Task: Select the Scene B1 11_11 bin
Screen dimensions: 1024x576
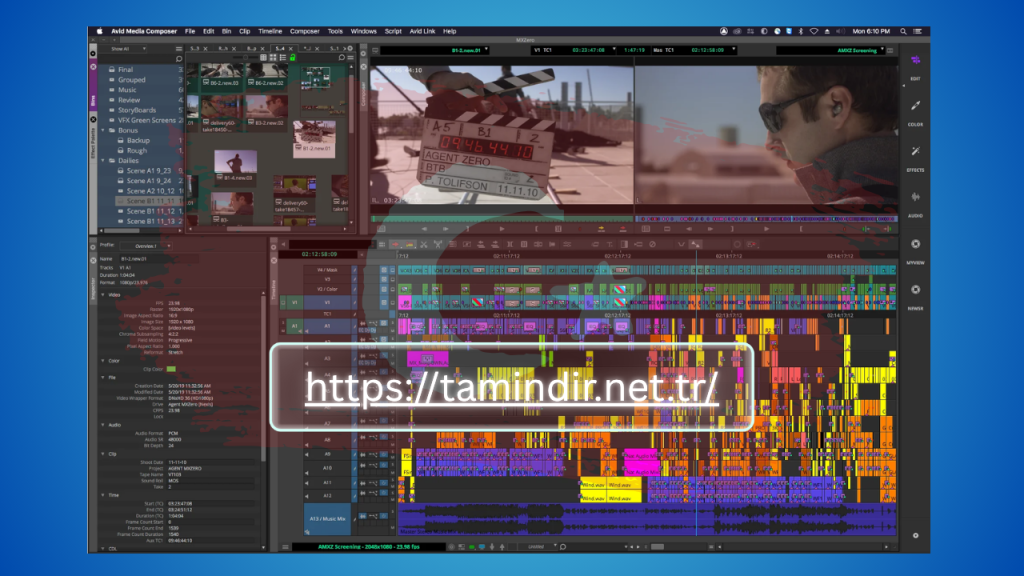Action: [150, 201]
